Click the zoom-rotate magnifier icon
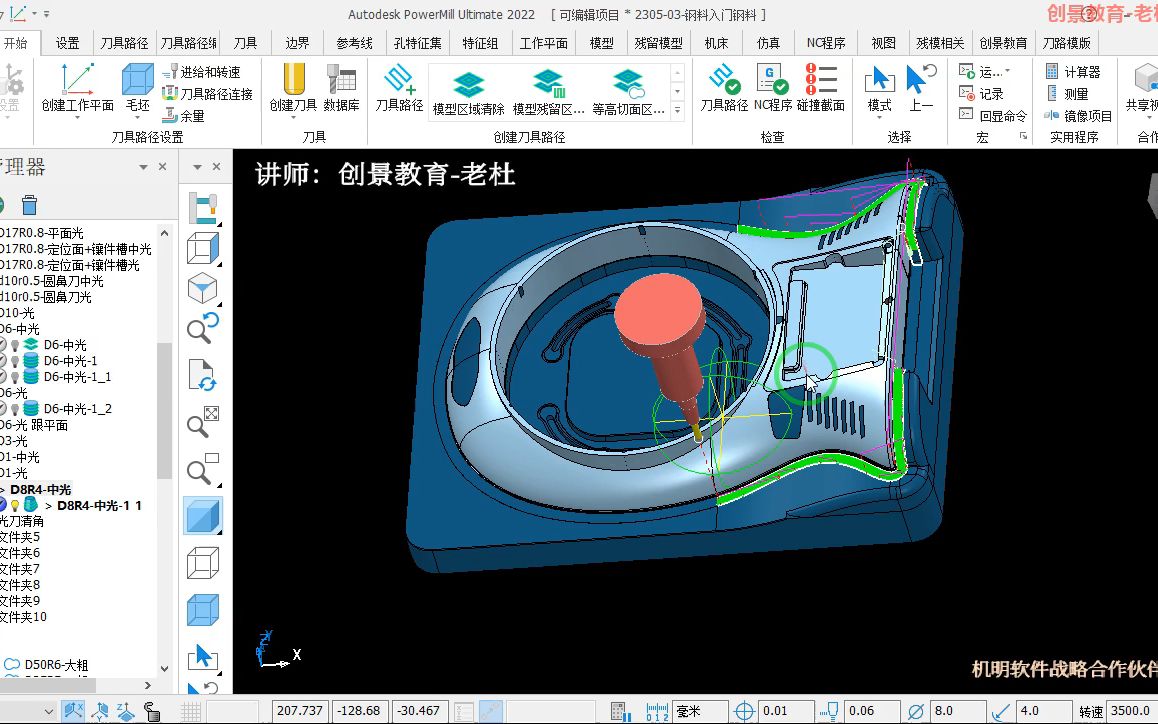1158x724 pixels. pos(202,328)
